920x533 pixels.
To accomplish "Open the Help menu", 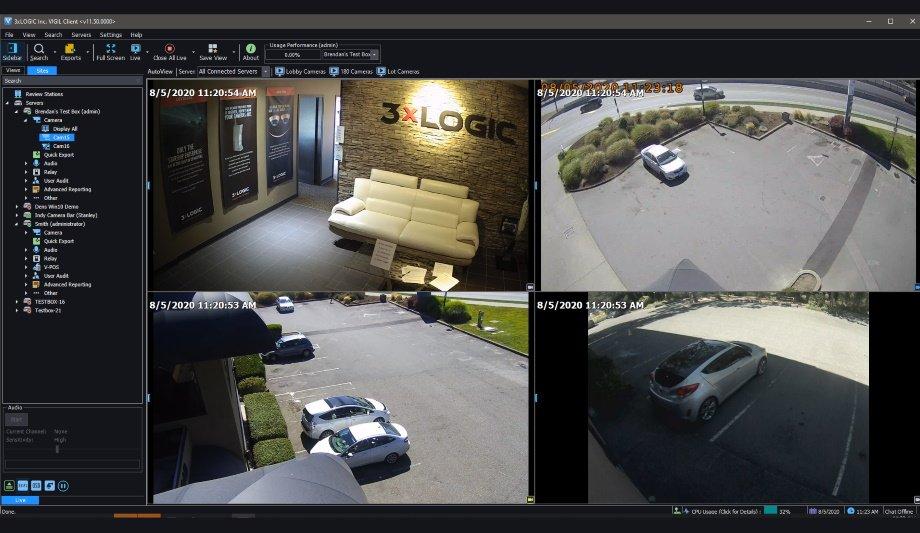I will (x=136, y=35).
